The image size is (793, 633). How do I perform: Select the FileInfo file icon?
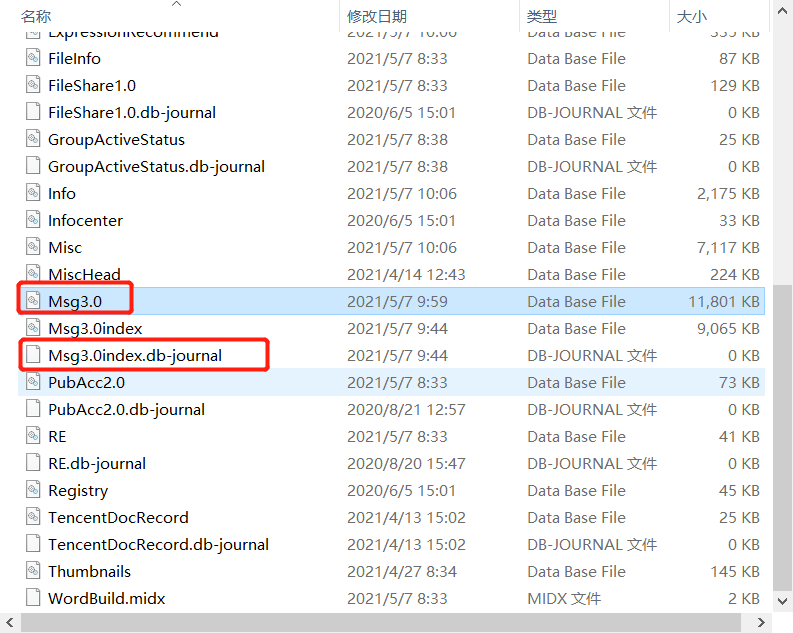[x=34, y=59]
